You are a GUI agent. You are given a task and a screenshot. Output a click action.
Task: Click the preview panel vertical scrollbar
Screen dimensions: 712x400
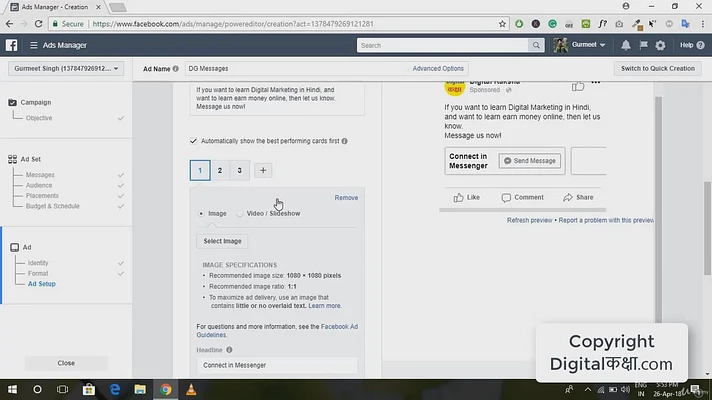(658, 209)
